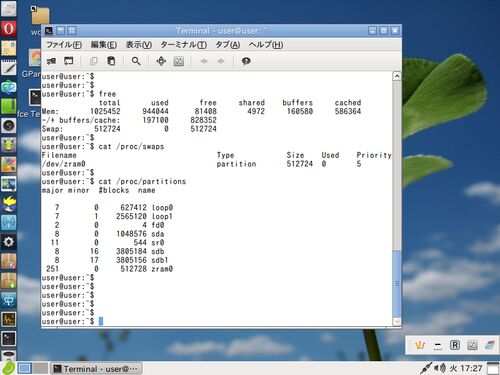Open the package box with green arrow icon
The height and width of the screenshot is (375, 500).
click(x=9, y=281)
